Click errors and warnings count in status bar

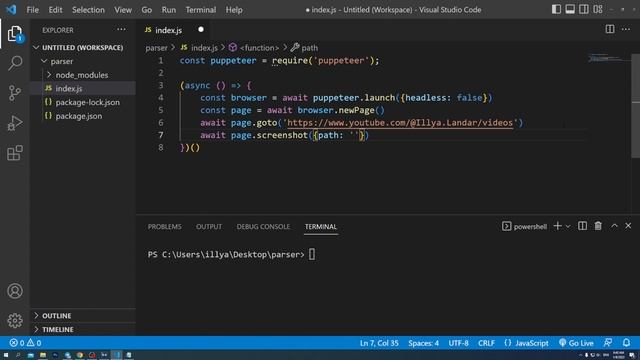point(25,343)
